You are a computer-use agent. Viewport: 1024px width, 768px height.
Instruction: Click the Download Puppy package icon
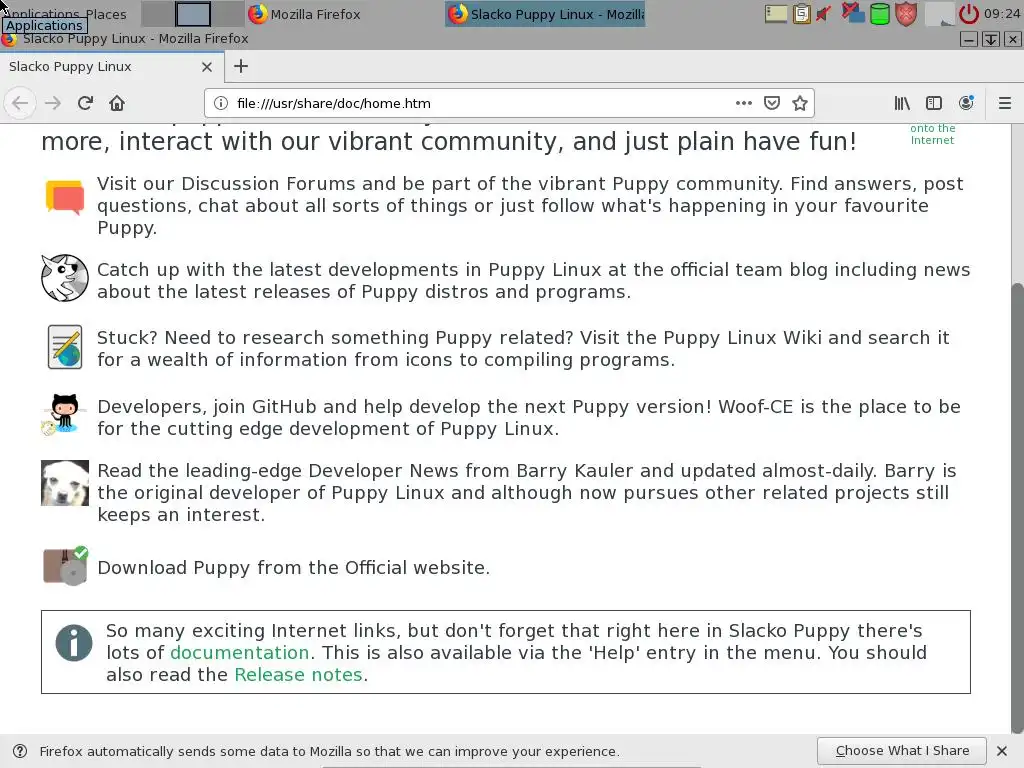click(65, 566)
